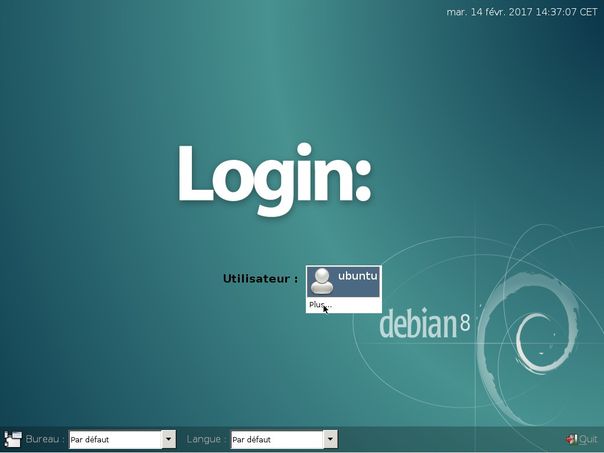Open the 'Plus...' more users option

[320, 305]
